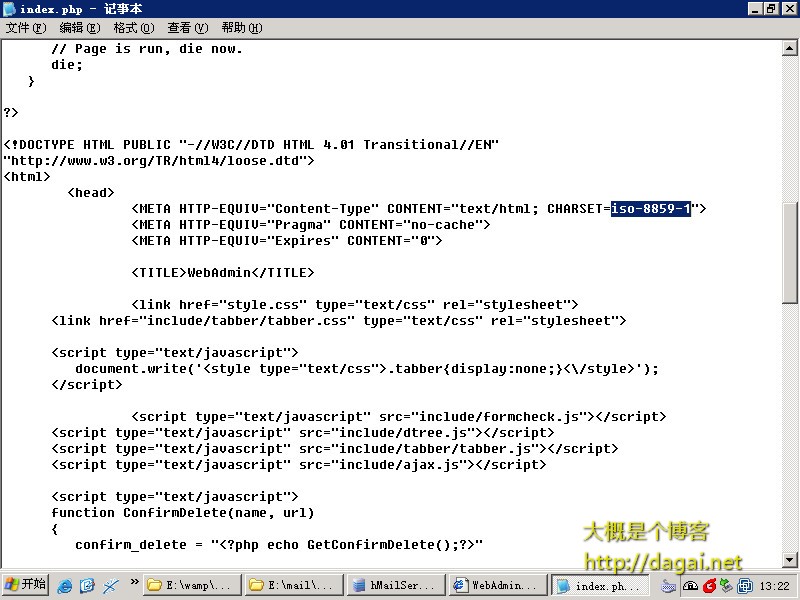The width and height of the screenshot is (800, 600).
Task: Click 'loose.dtd' in the DOCTYPE URL
Action: pyautogui.click(x=263, y=161)
